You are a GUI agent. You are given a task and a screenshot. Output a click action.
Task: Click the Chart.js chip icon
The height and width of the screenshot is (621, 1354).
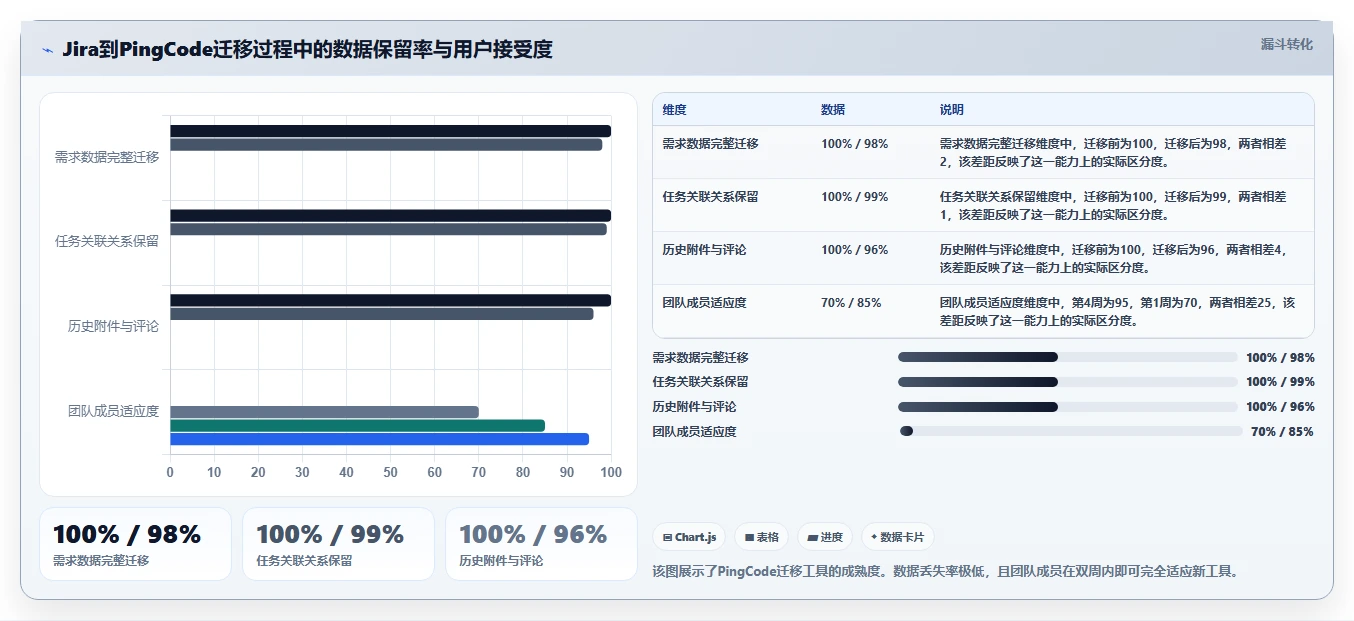coord(667,538)
